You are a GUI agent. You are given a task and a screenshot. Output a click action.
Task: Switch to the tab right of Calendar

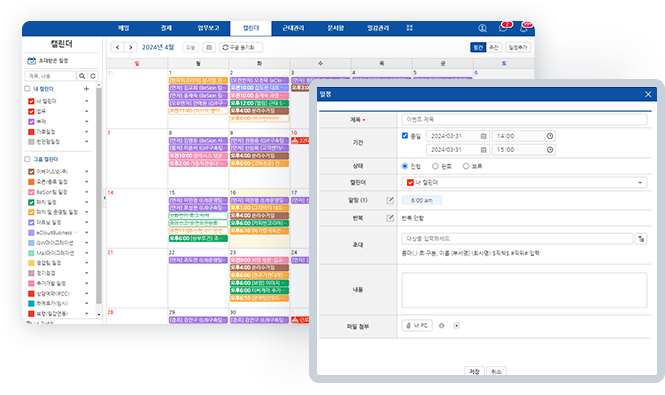coord(293,28)
